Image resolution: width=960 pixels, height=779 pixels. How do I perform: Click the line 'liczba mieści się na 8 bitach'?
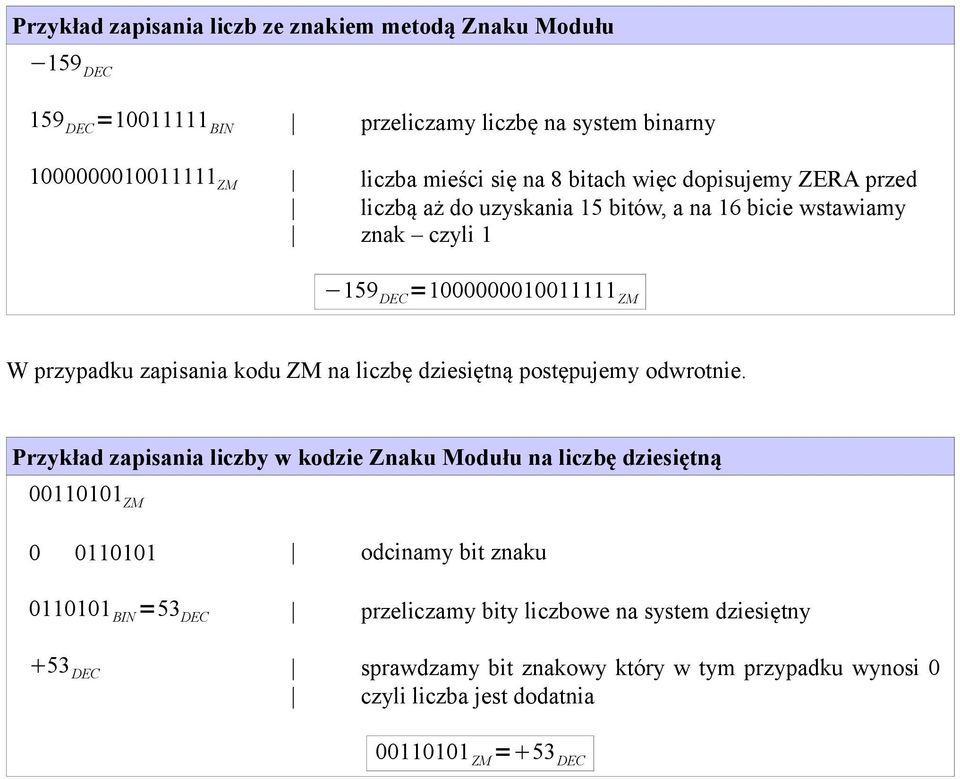(x=639, y=179)
